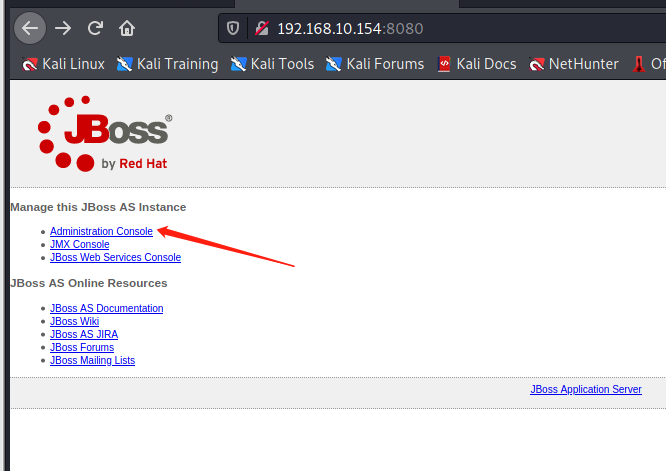The width and height of the screenshot is (666, 471).
Task: Click the insecure connection padlock icon
Action: pos(262,28)
